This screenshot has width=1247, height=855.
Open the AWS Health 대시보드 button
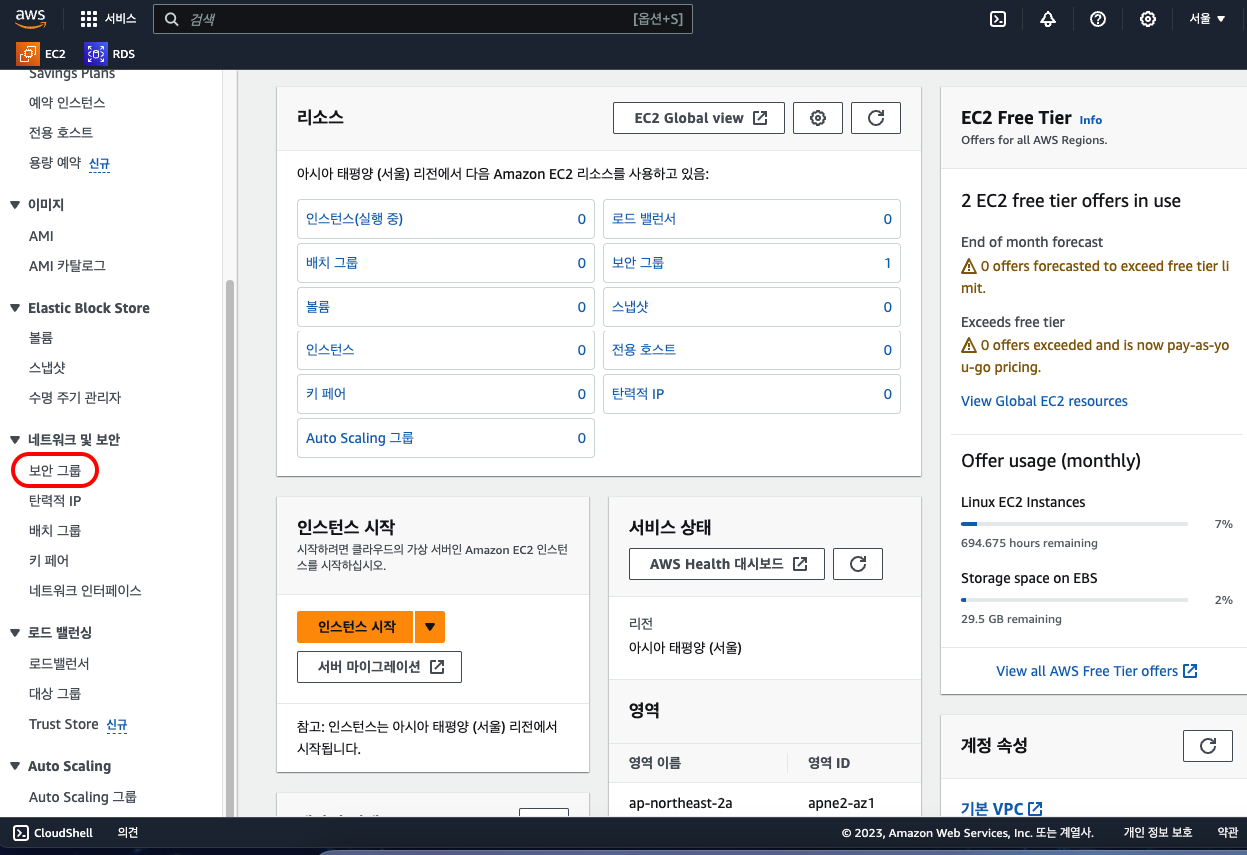(727, 564)
